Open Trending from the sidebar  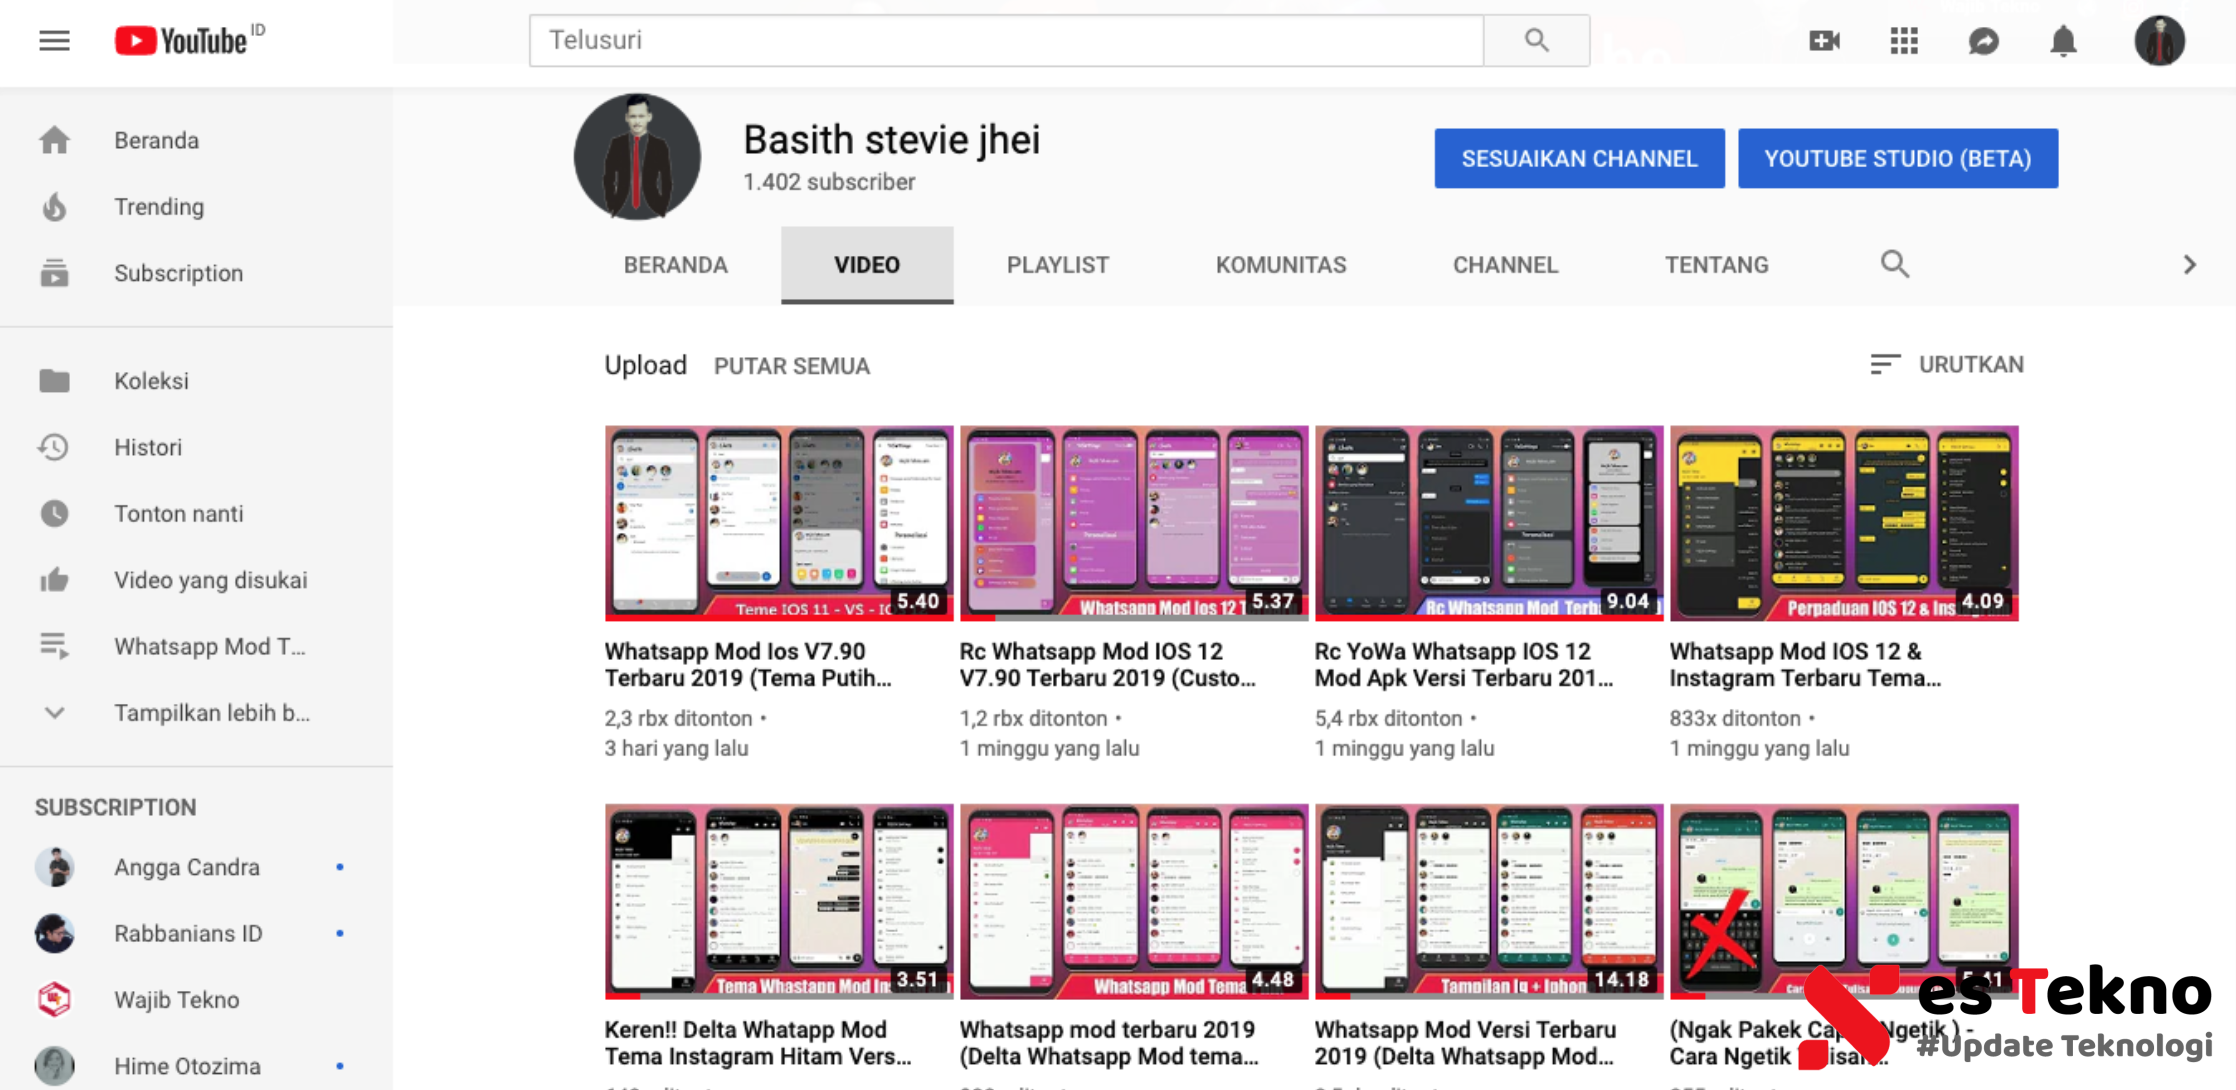click(x=158, y=207)
